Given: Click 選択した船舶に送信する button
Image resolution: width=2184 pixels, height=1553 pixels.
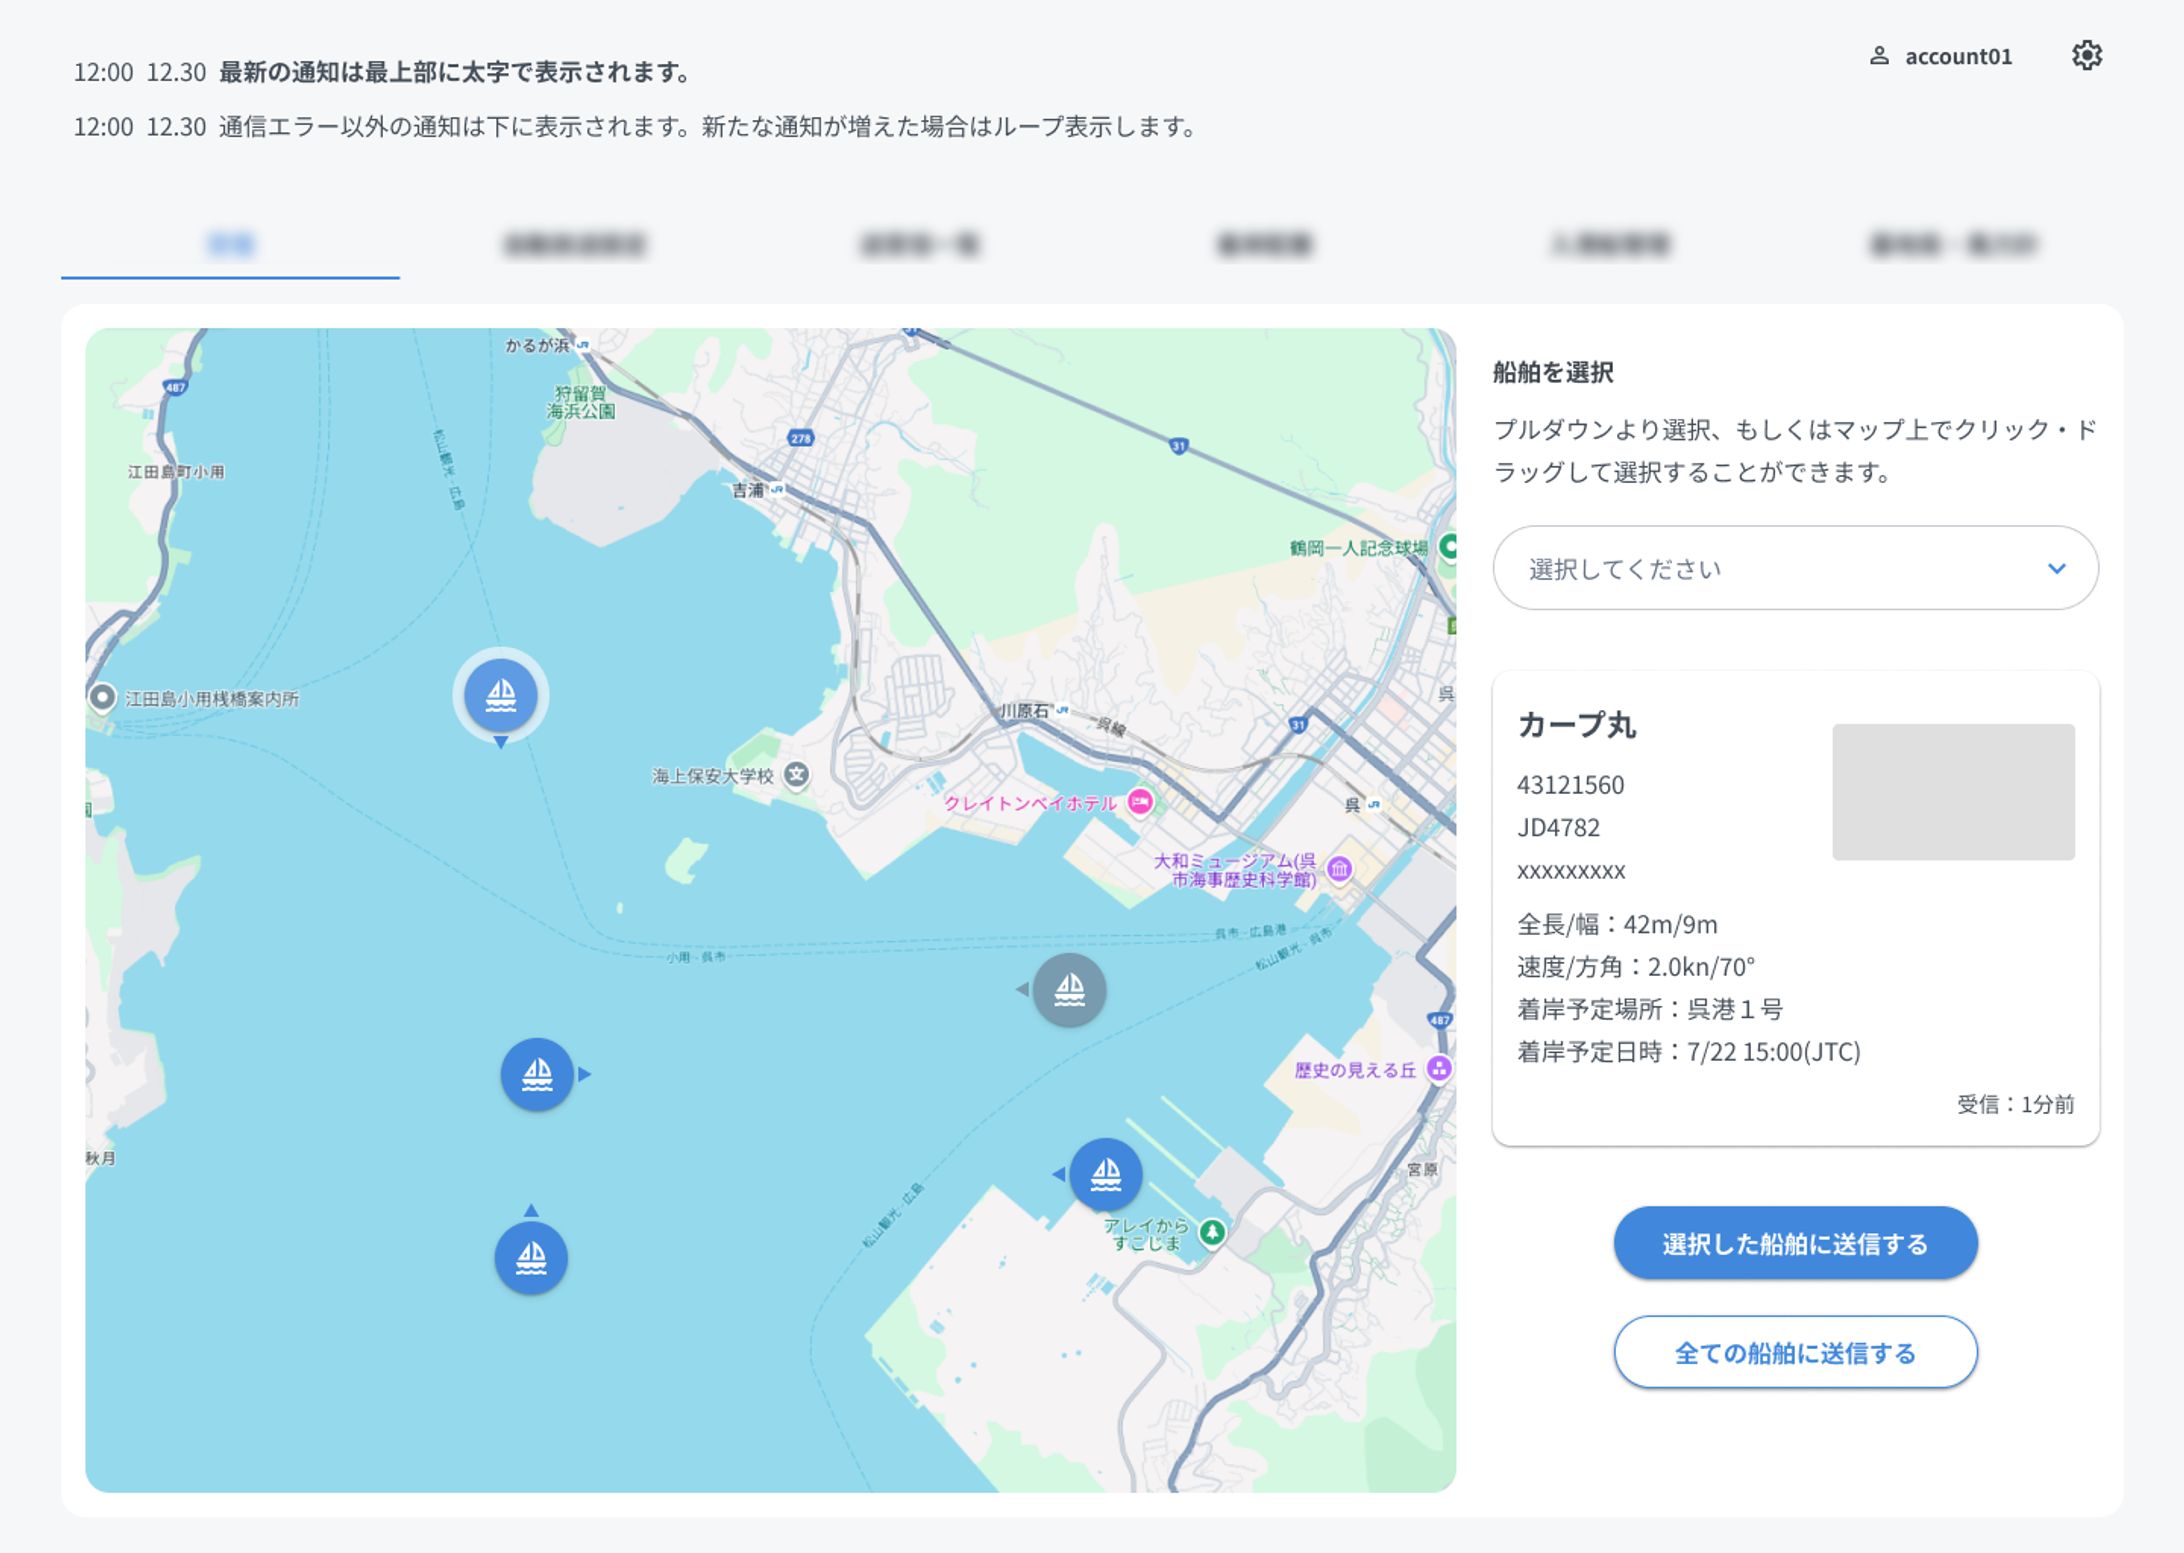Looking at the screenshot, I should tap(1795, 1243).
